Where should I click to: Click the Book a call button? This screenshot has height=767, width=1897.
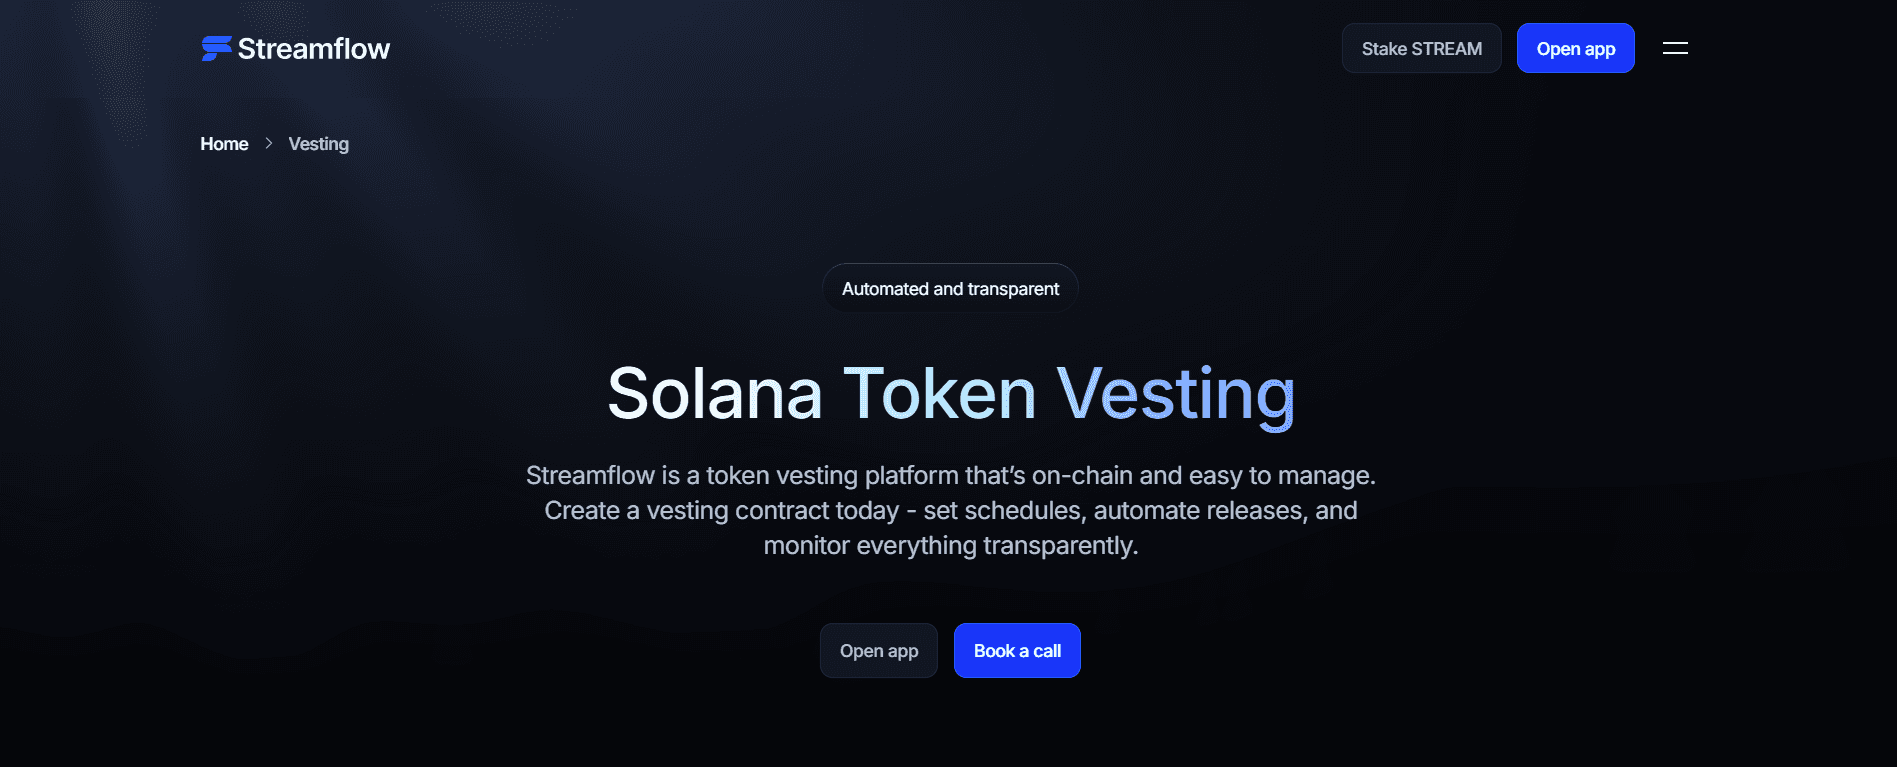point(1016,650)
